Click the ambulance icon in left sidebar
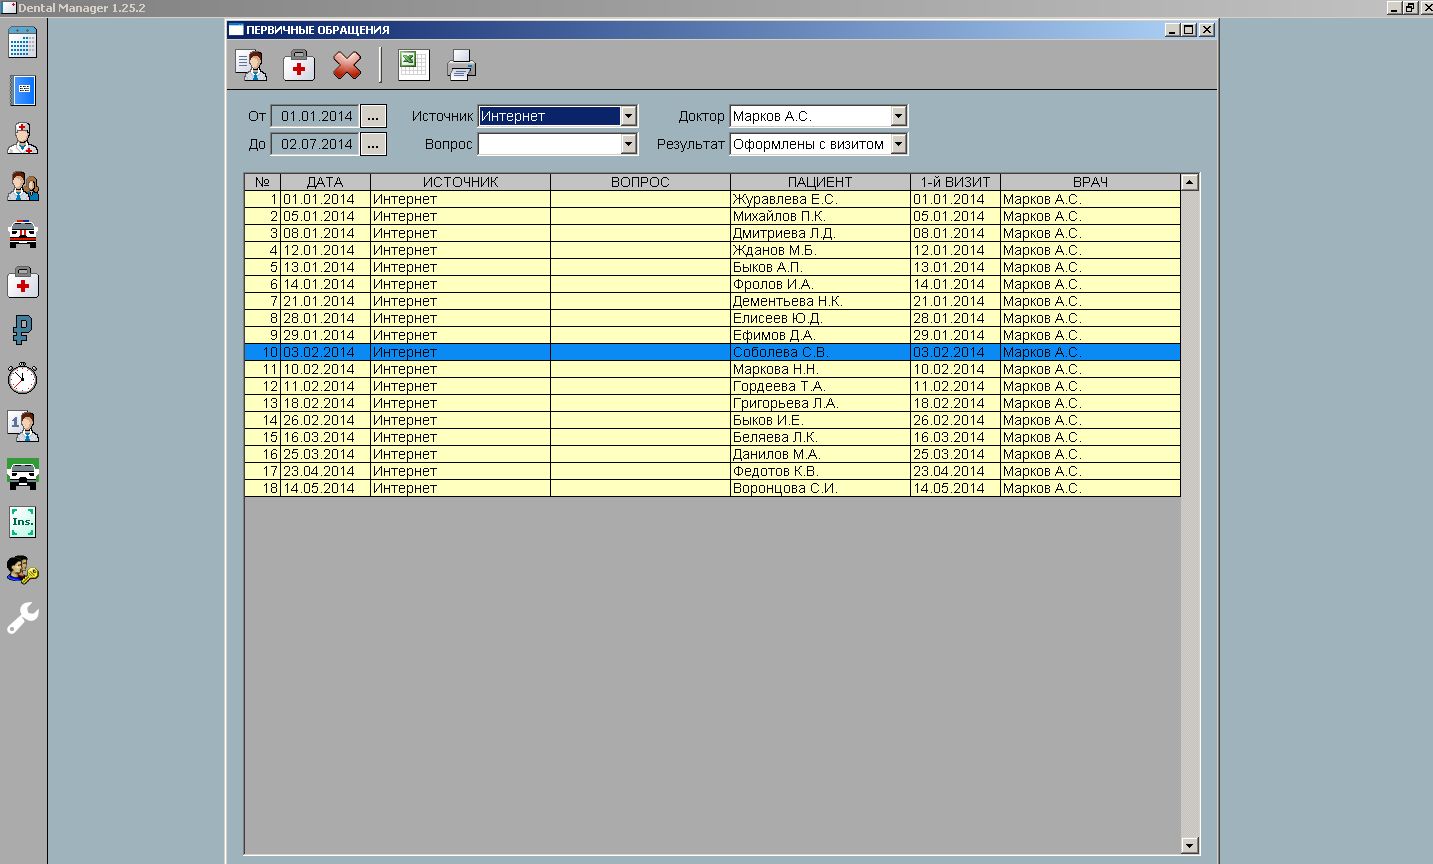This screenshot has height=864, width=1433. tap(22, 234)
